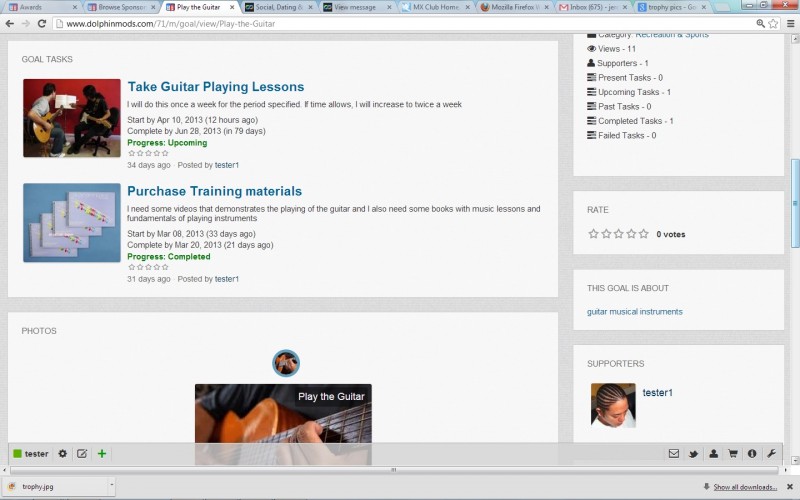Switch to the Awards tab

[x=42, y=7]
